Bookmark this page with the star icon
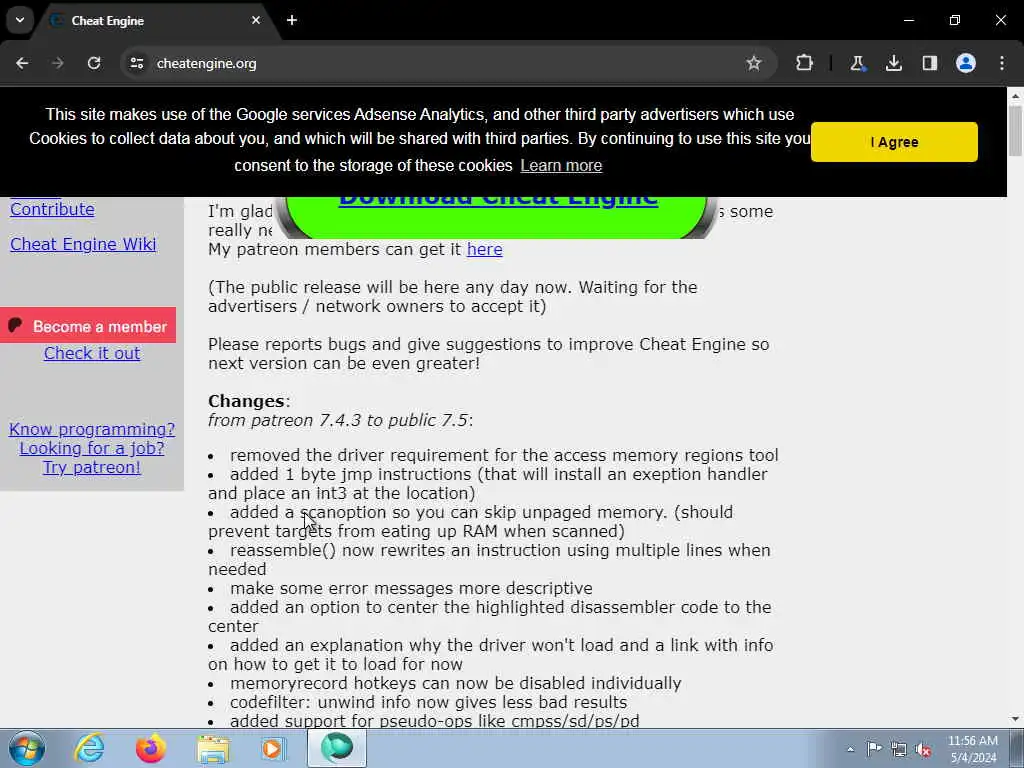Image resolution: width=1024 pixels, height=768 pixels. coord(754,63)
